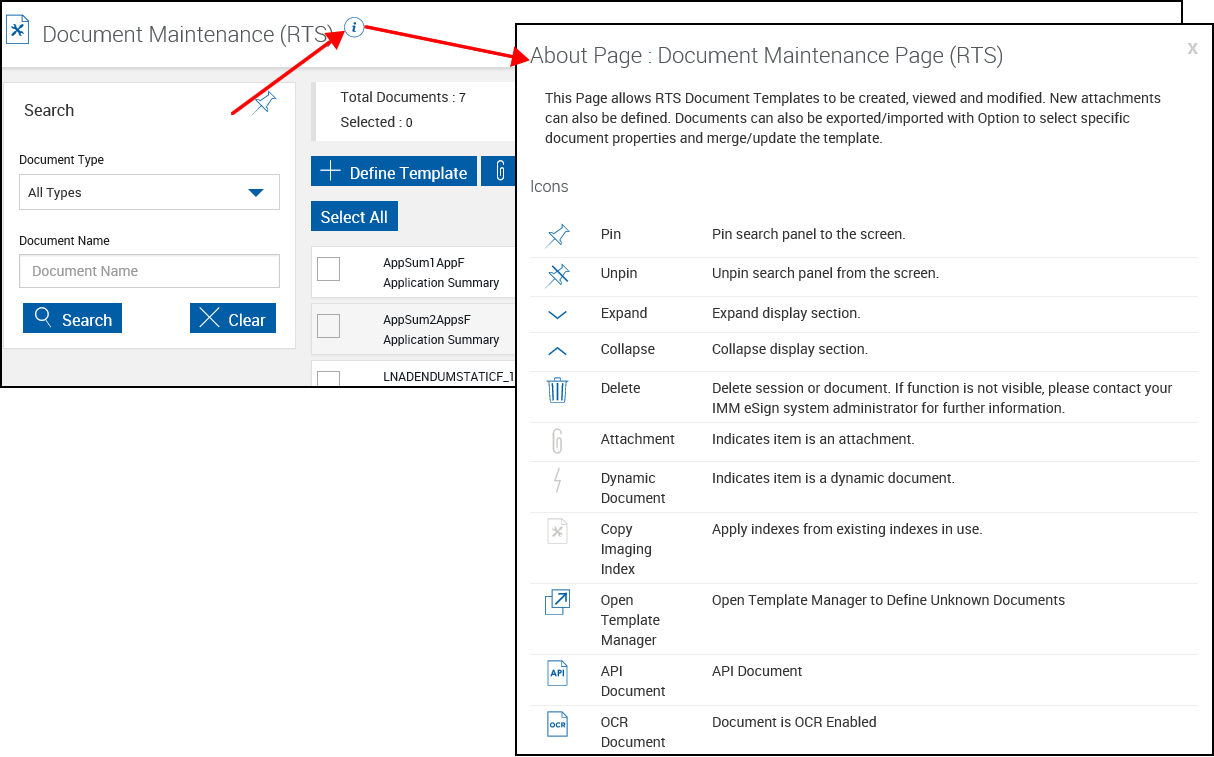Screen dimensions: 1214x757
Task: Select the API Document icon
Action: point(557,673)
